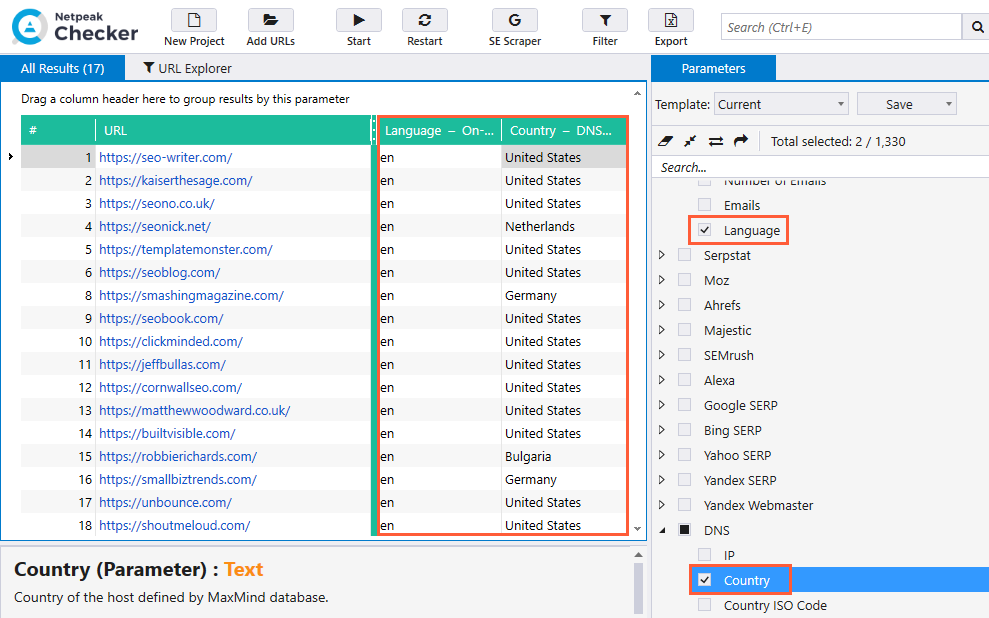This screenshot has width=989, height=618.
Task: Expand the SEMrush parameter group
Action: click(662, 355)
